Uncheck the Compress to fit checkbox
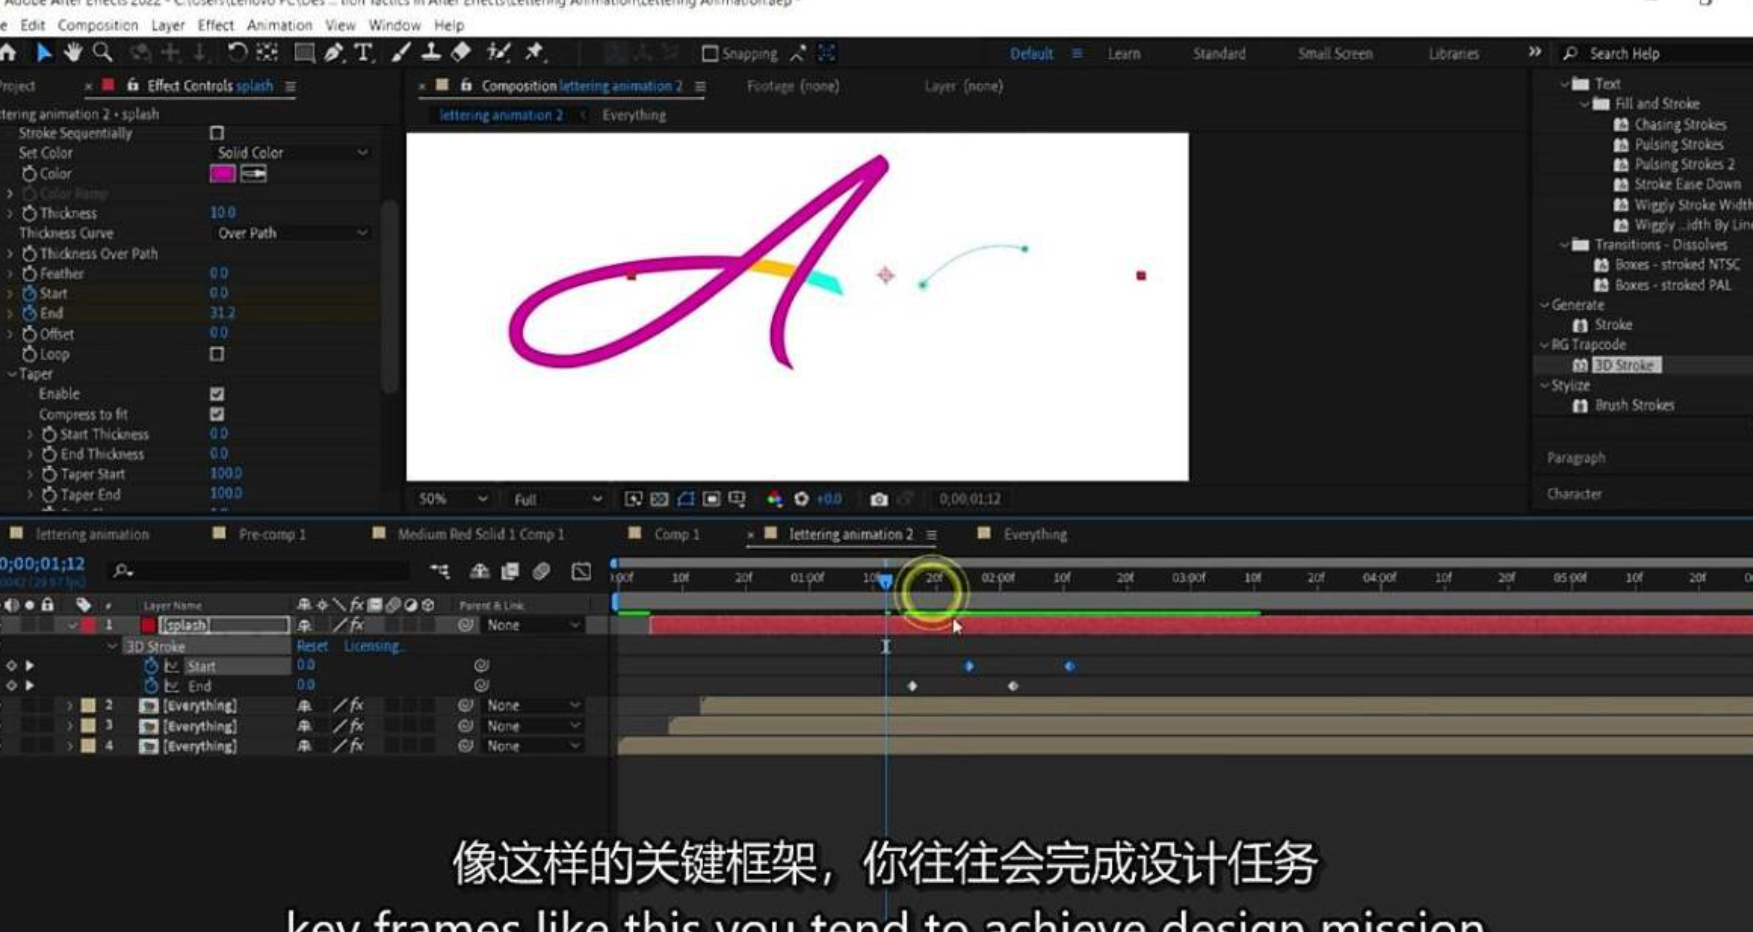Screen dimensions: 1753x932 click(217, 414)
